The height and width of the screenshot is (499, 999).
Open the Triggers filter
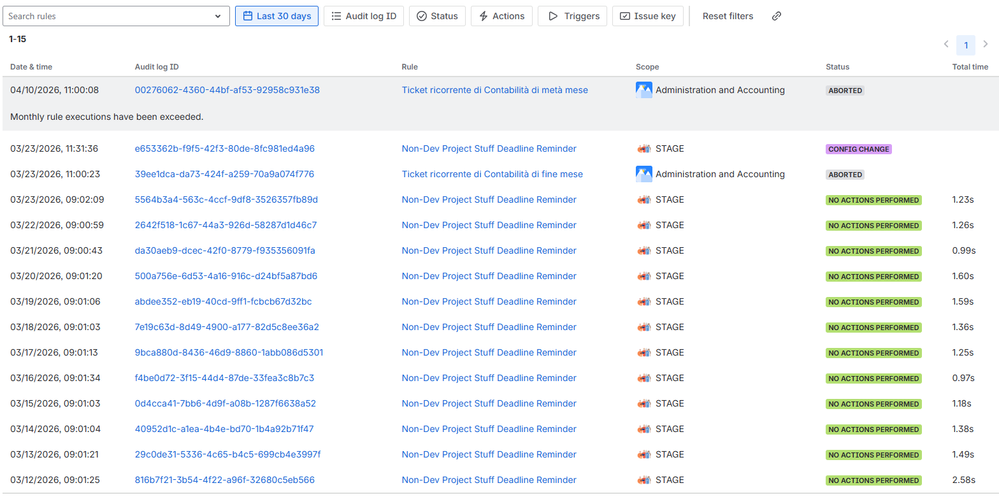pyautogui.click(x=572, y=17)
